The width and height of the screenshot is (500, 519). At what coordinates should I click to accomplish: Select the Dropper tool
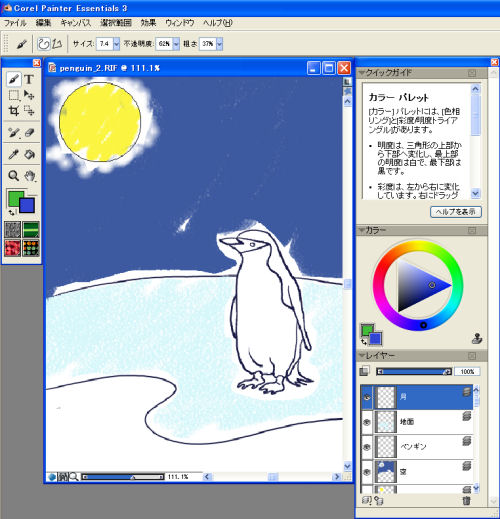[x=14, y=154]
